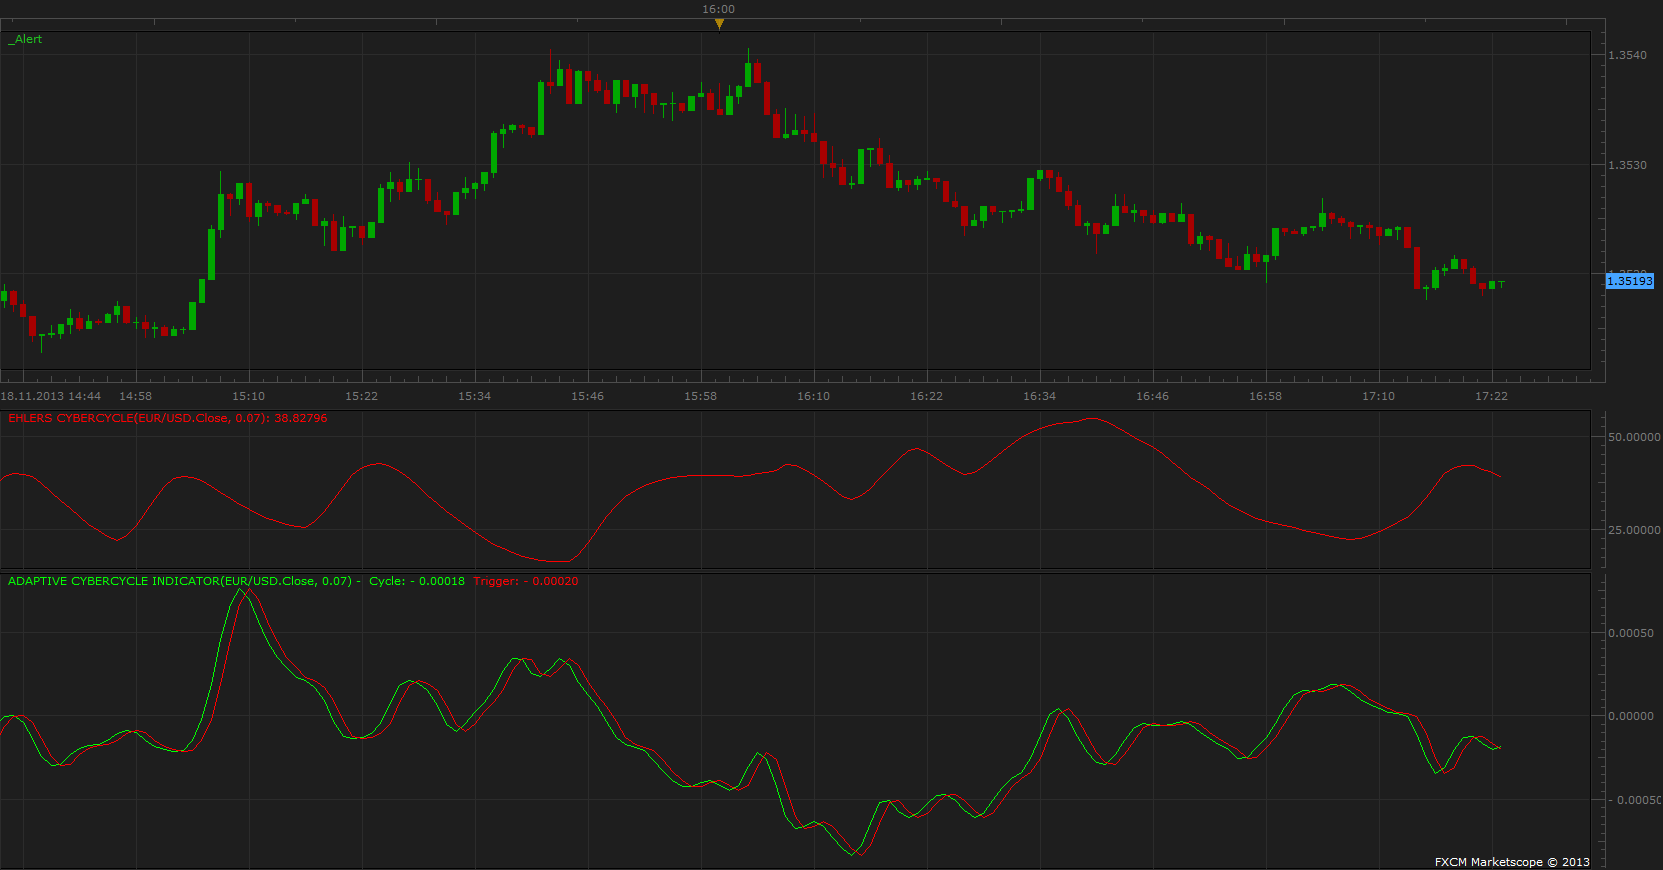Click the 1.3530 price axis label
This screenshot has height=870, width=1663.
tap(1627, 165)
